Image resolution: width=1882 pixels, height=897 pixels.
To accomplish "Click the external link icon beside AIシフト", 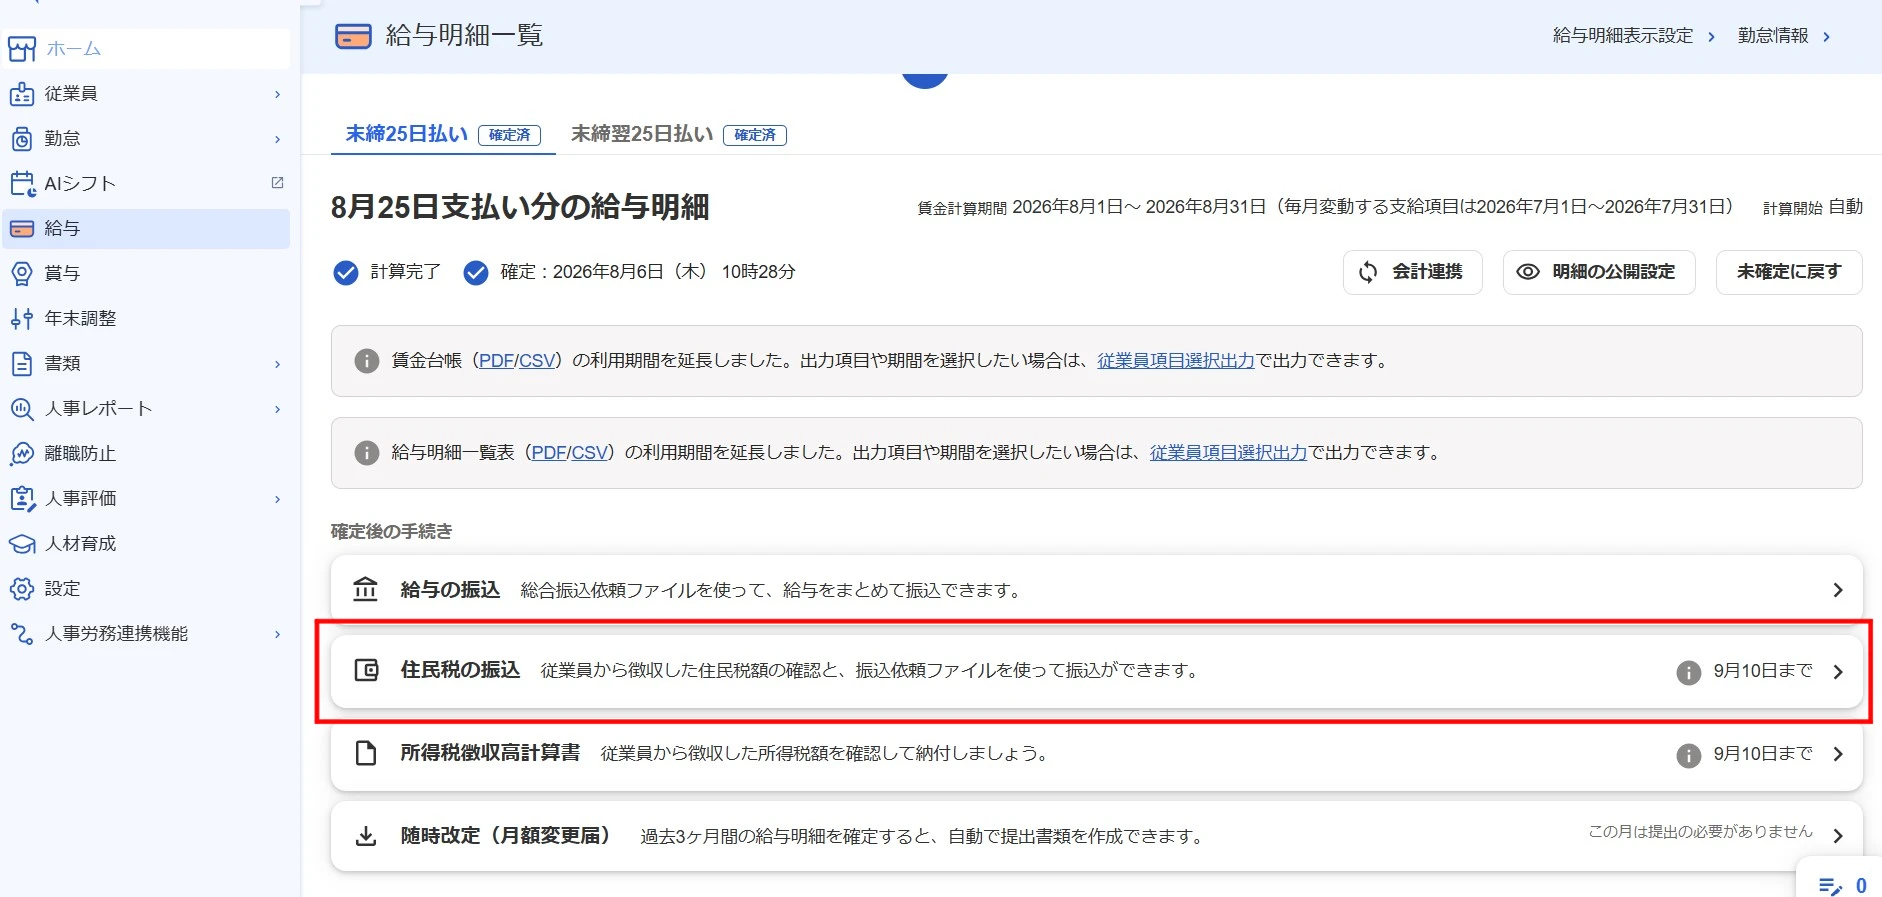I will 278,183.
